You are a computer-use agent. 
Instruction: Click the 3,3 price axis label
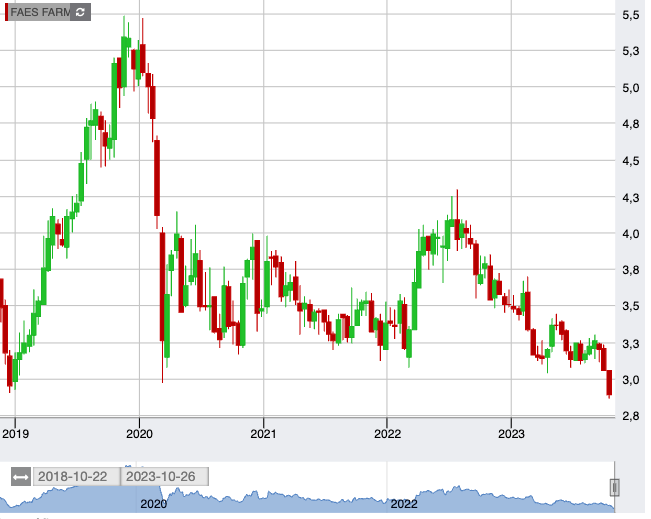pos(631,344)
